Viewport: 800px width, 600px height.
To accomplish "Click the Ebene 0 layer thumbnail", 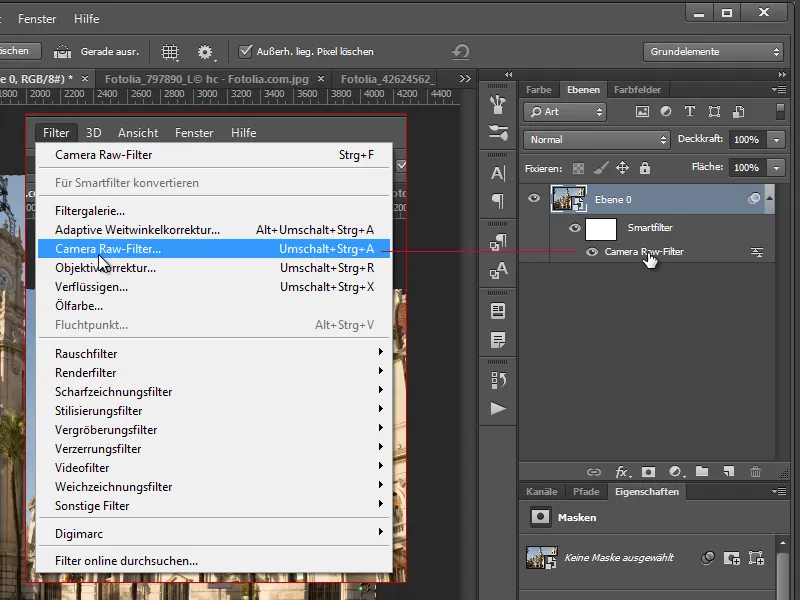I will 568,199.
